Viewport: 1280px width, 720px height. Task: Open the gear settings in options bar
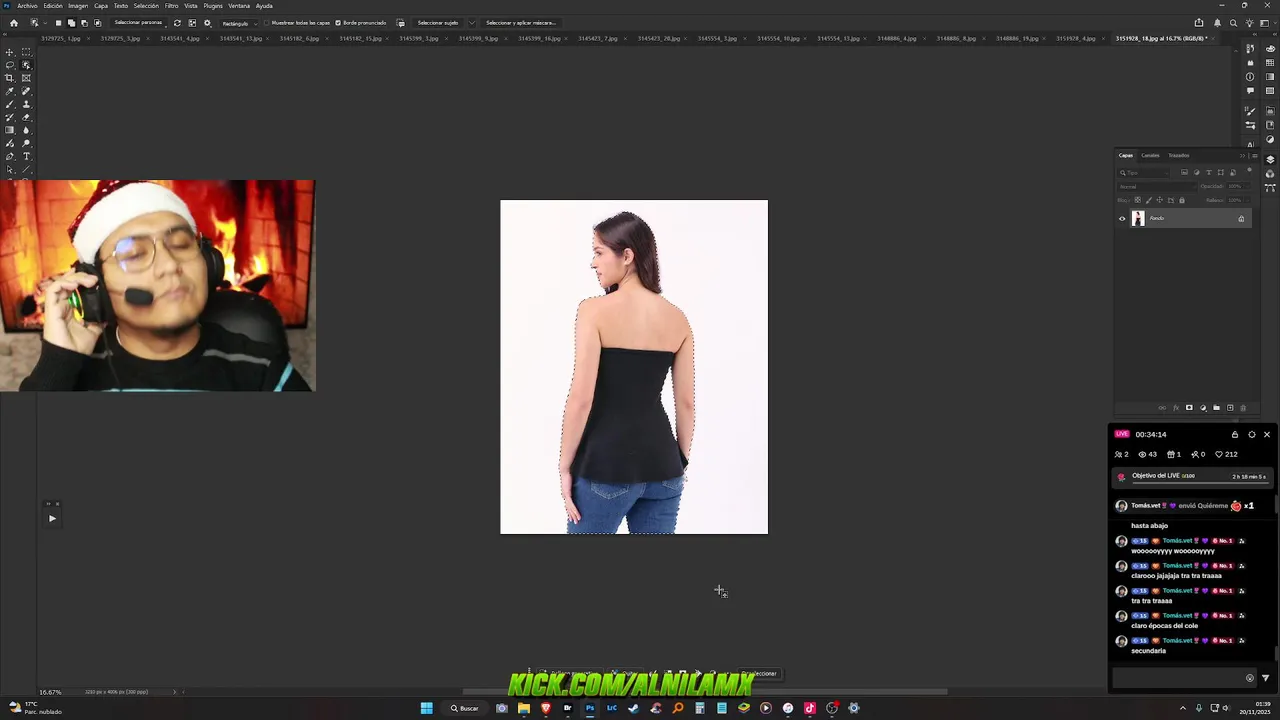point(207,23)
